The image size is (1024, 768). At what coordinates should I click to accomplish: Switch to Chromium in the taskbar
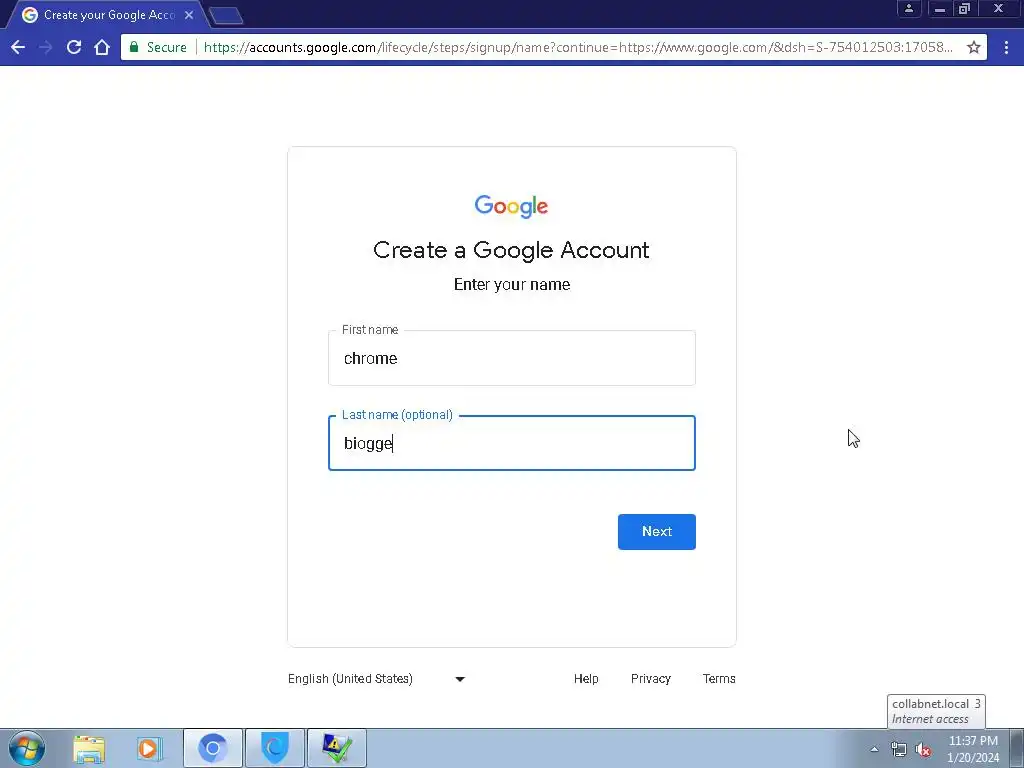click(x=212, y=748)
